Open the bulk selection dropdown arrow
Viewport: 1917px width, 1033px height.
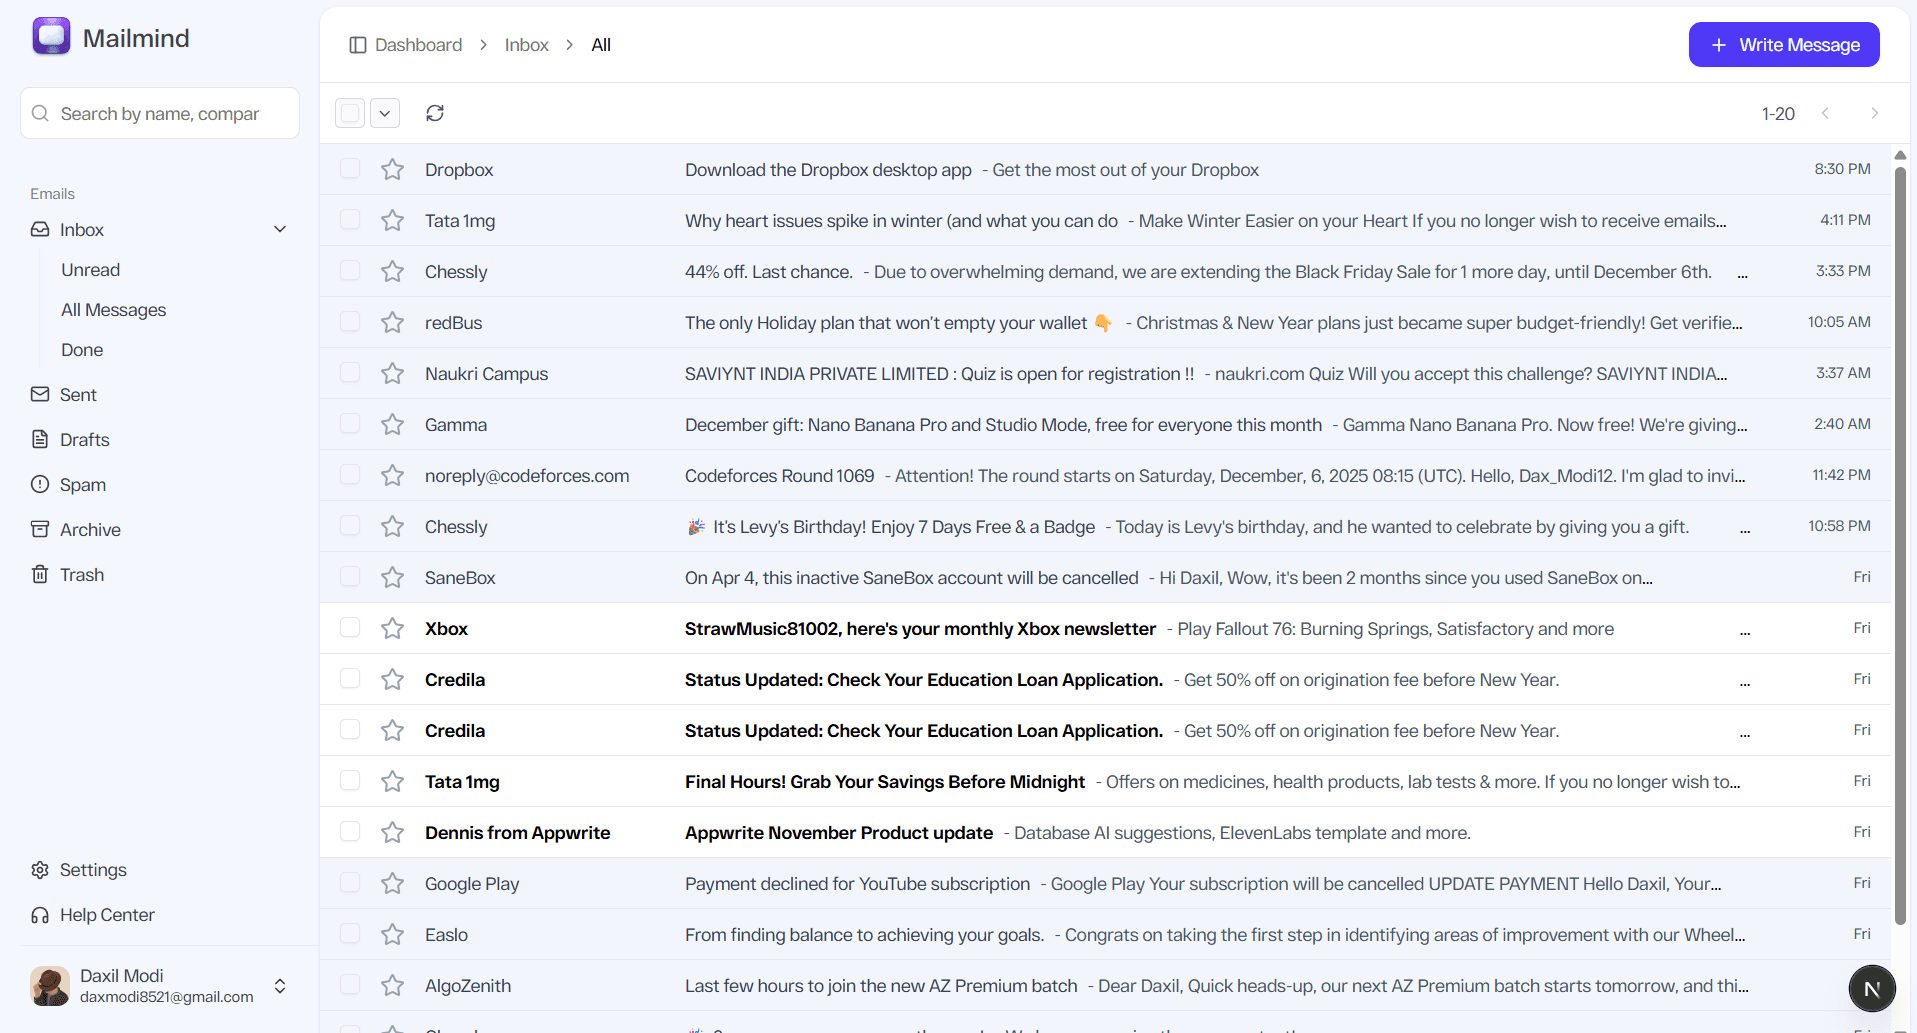point(385,113)
